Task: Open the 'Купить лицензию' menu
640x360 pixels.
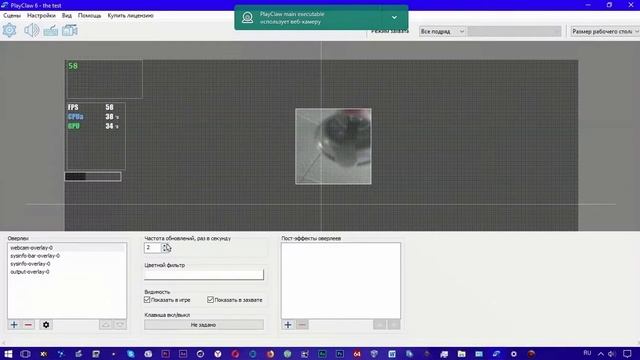Action: [131, 16]
